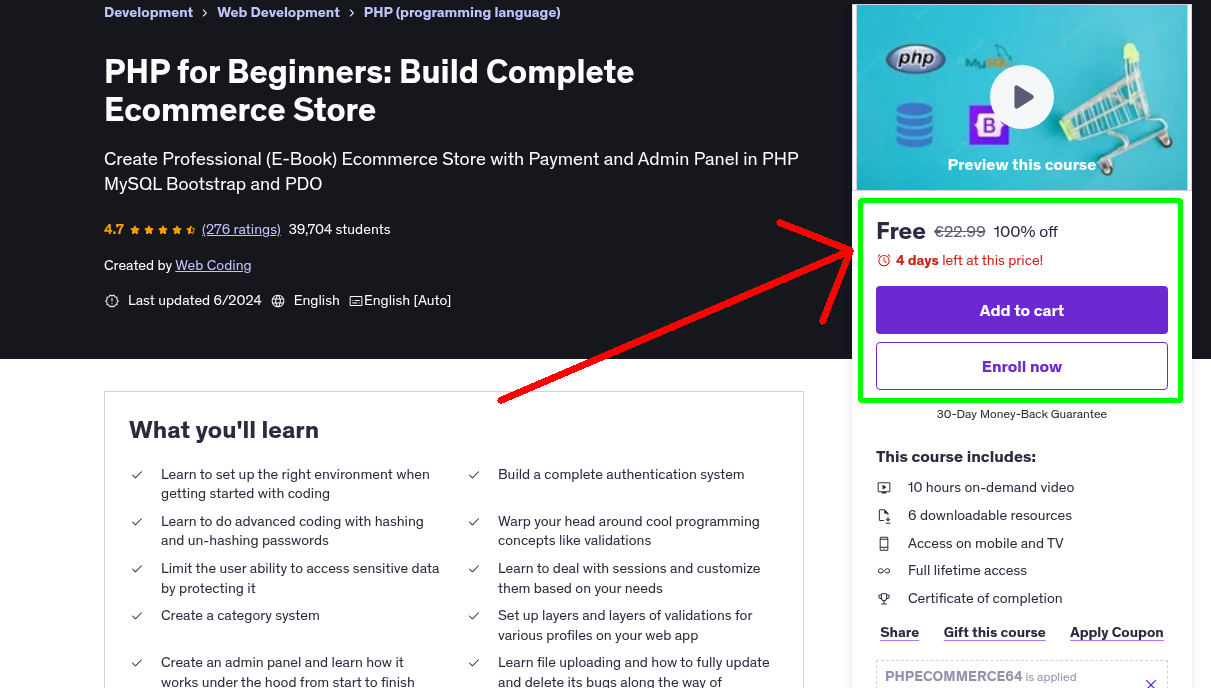Screen dimensions: 1211x688
Task: Click the on-demand video icon
Action: point(884,488)
